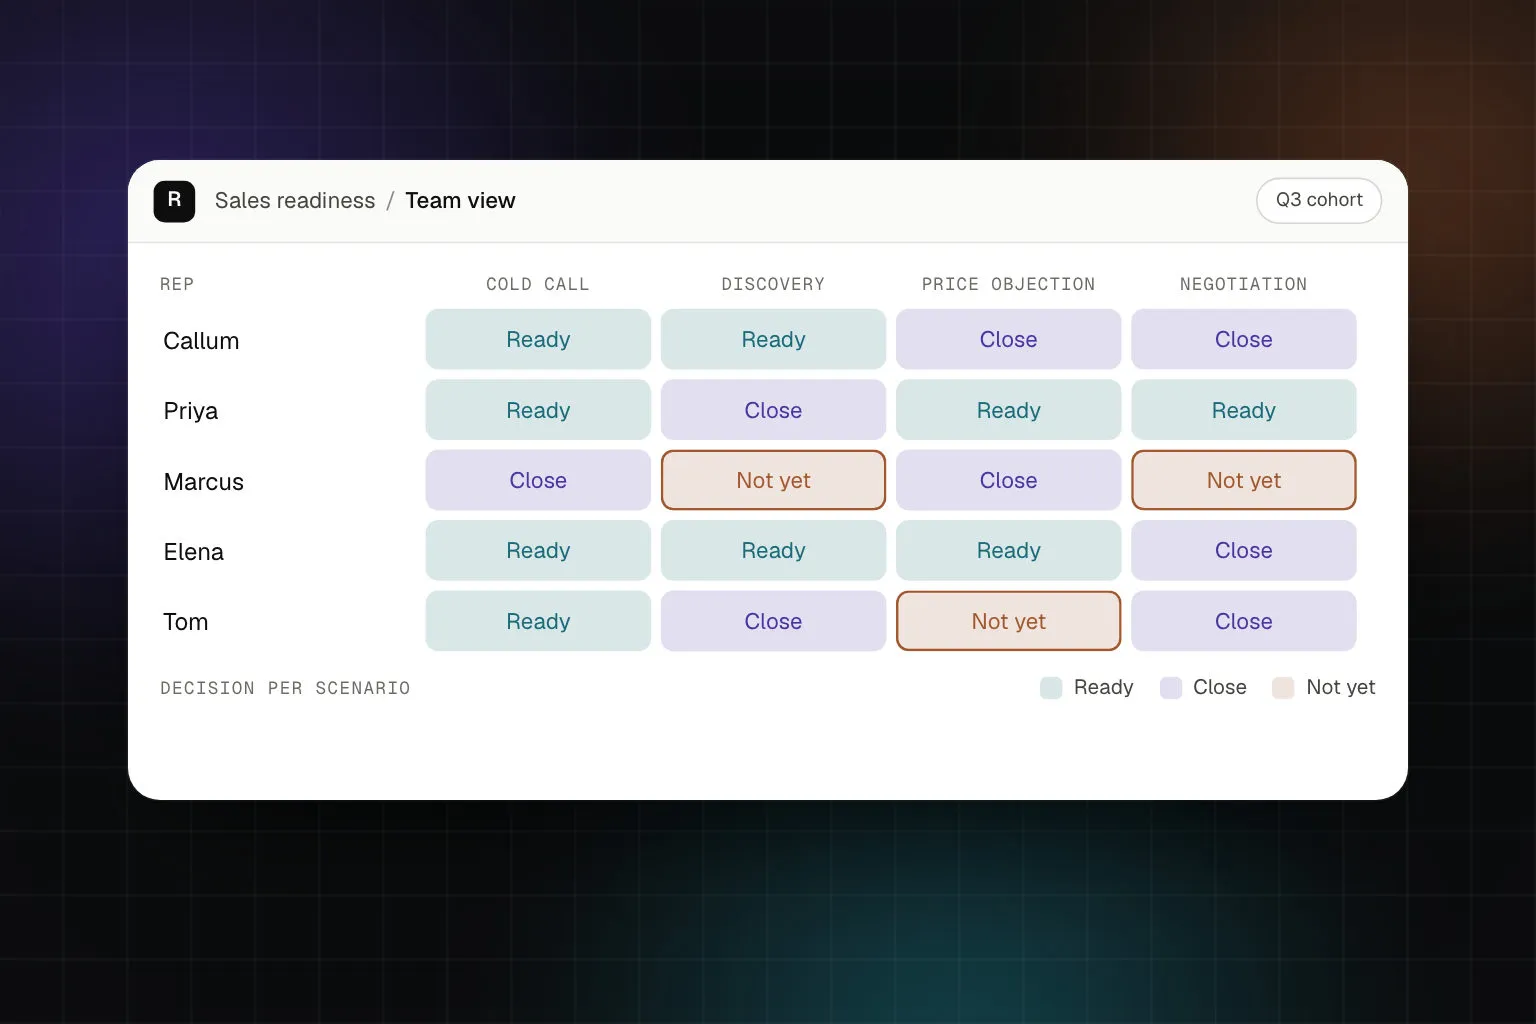Click the Ready legend color swatch

pos(1051,688)
